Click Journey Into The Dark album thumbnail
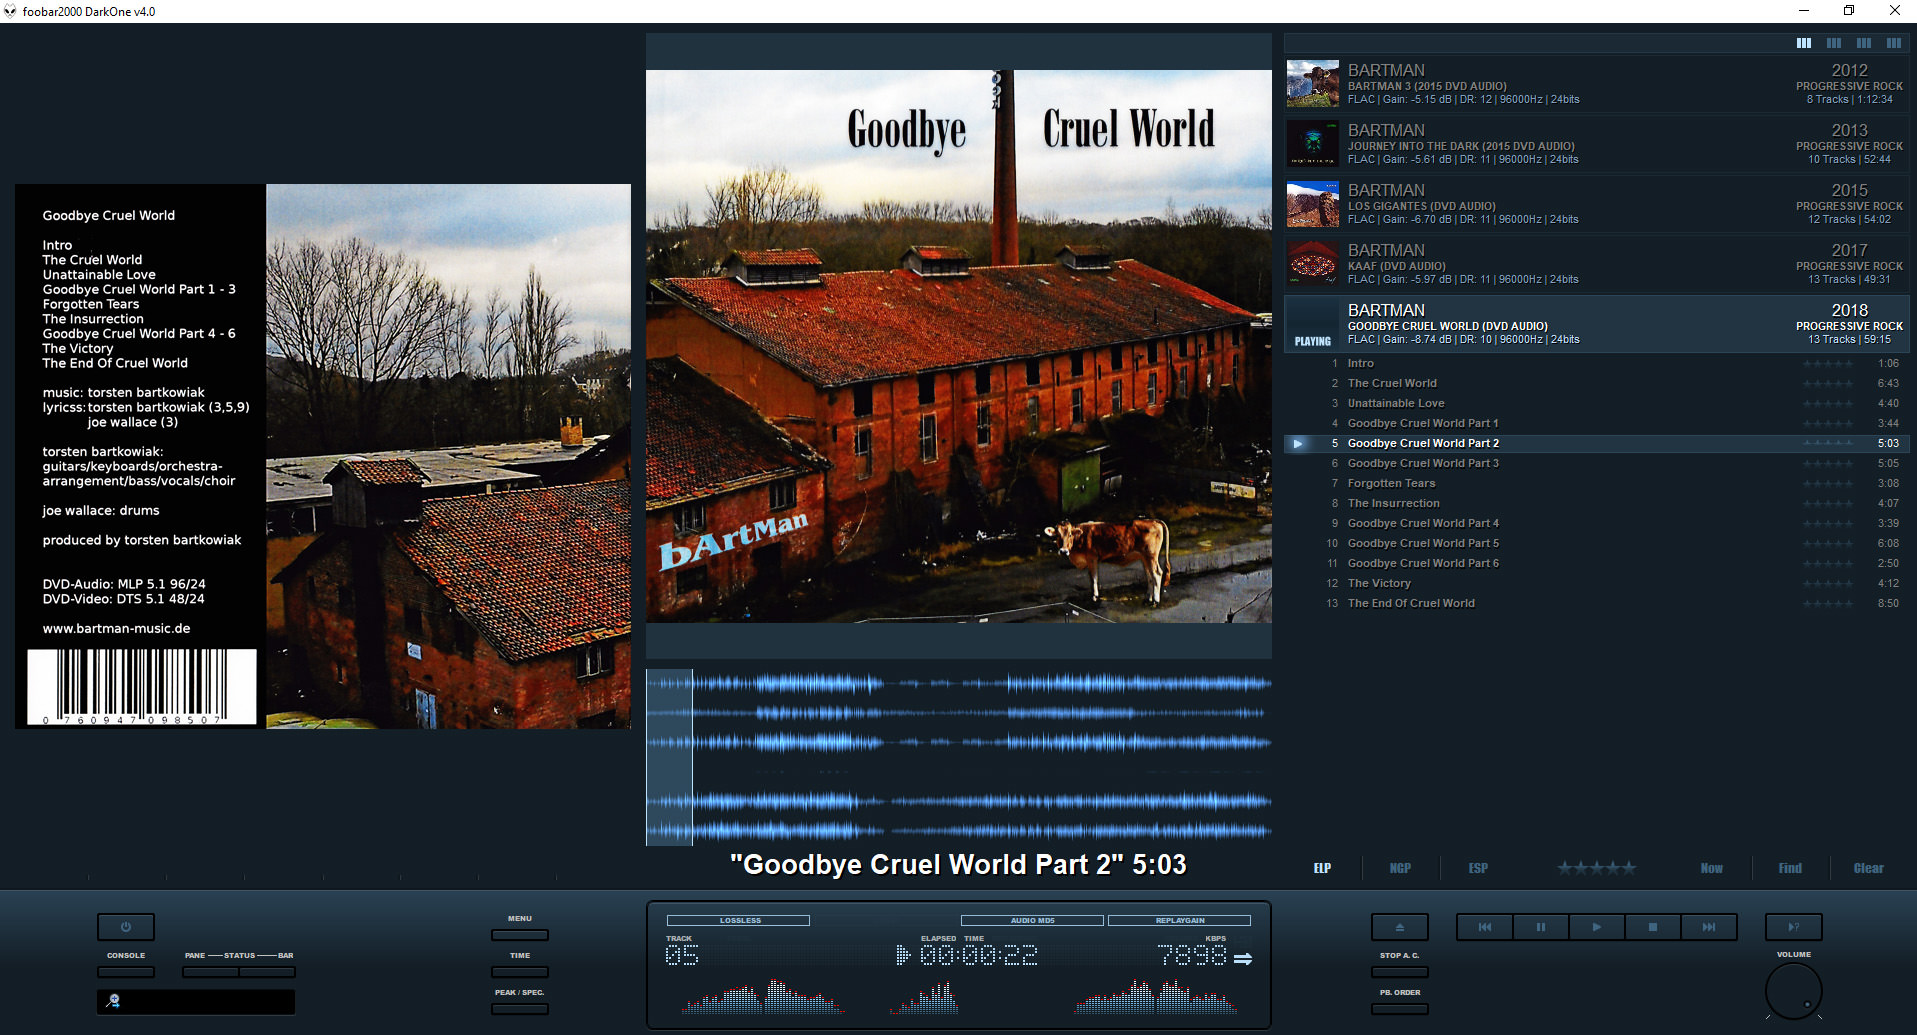The width and height of the screenshot is (1917, 1035). pyautogui.click(x=1312, y=144)
